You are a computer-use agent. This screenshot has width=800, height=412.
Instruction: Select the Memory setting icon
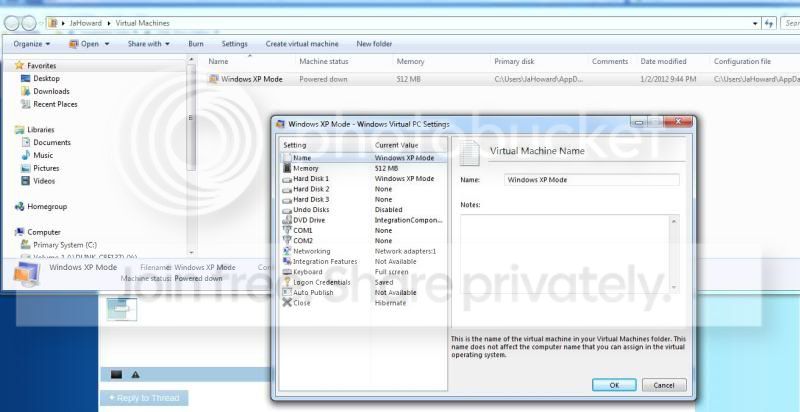click(287, 168)
